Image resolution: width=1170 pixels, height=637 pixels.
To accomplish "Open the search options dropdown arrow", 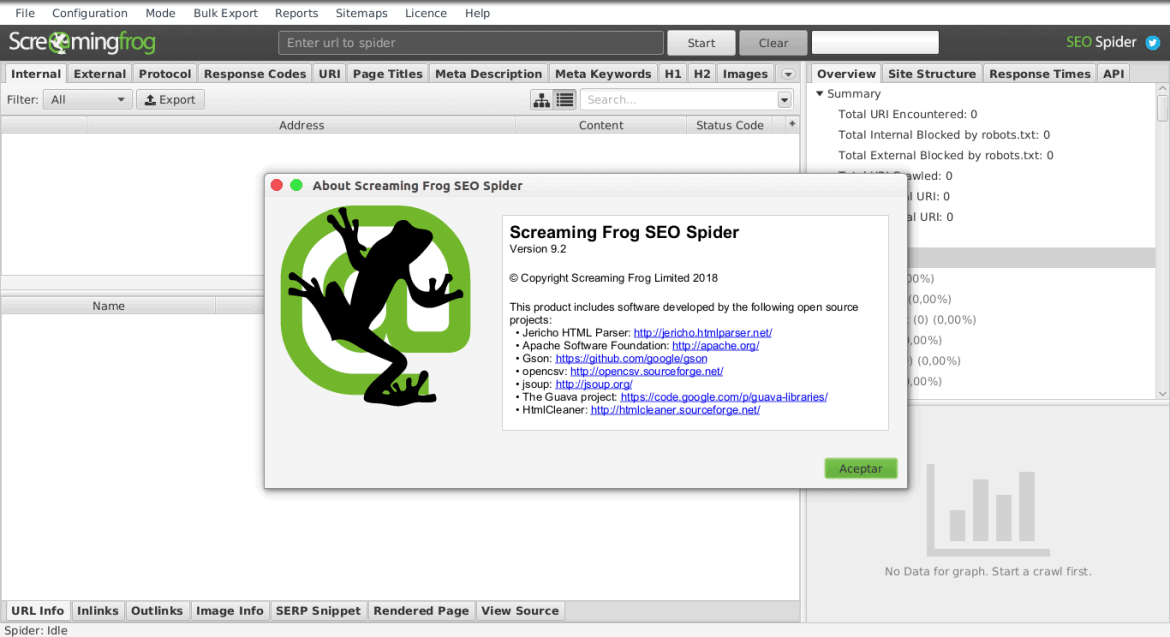I will (x=784, y=100).
